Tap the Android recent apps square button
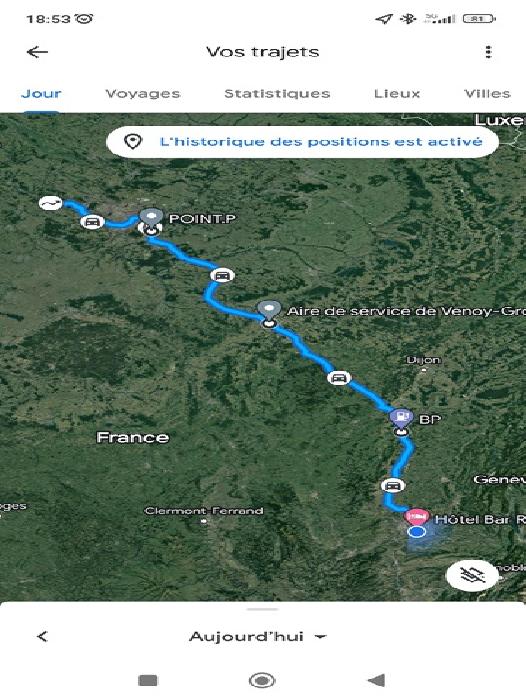Image resolution: width=526 pixels, height=700 pixels. click(x=148, y=680)
